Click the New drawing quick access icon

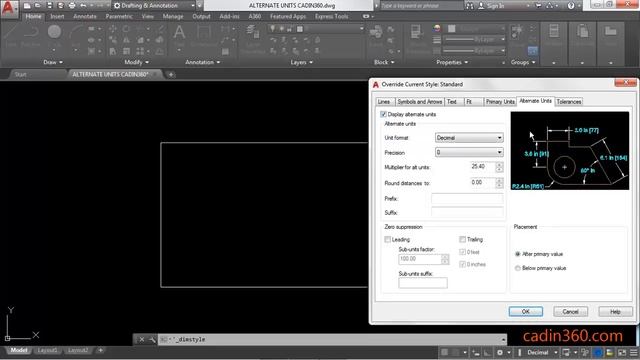pos(27,6)
